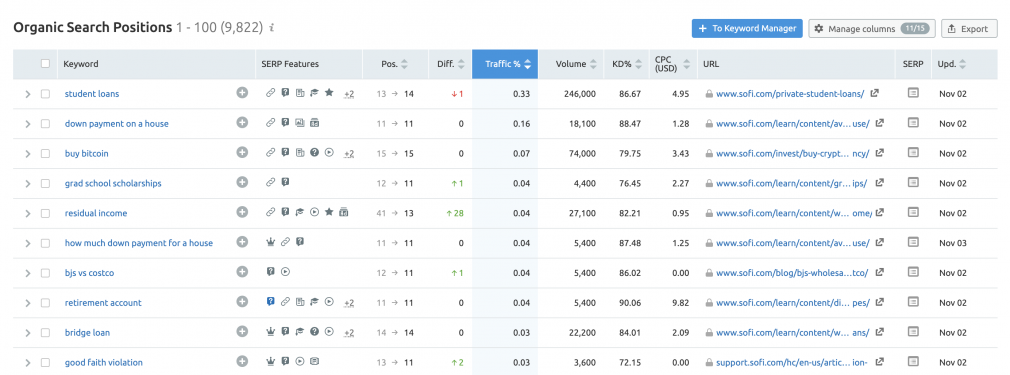Expand the 'student loans' row details
Viewport: 1010px width, 375px height.
click(28, 93)
